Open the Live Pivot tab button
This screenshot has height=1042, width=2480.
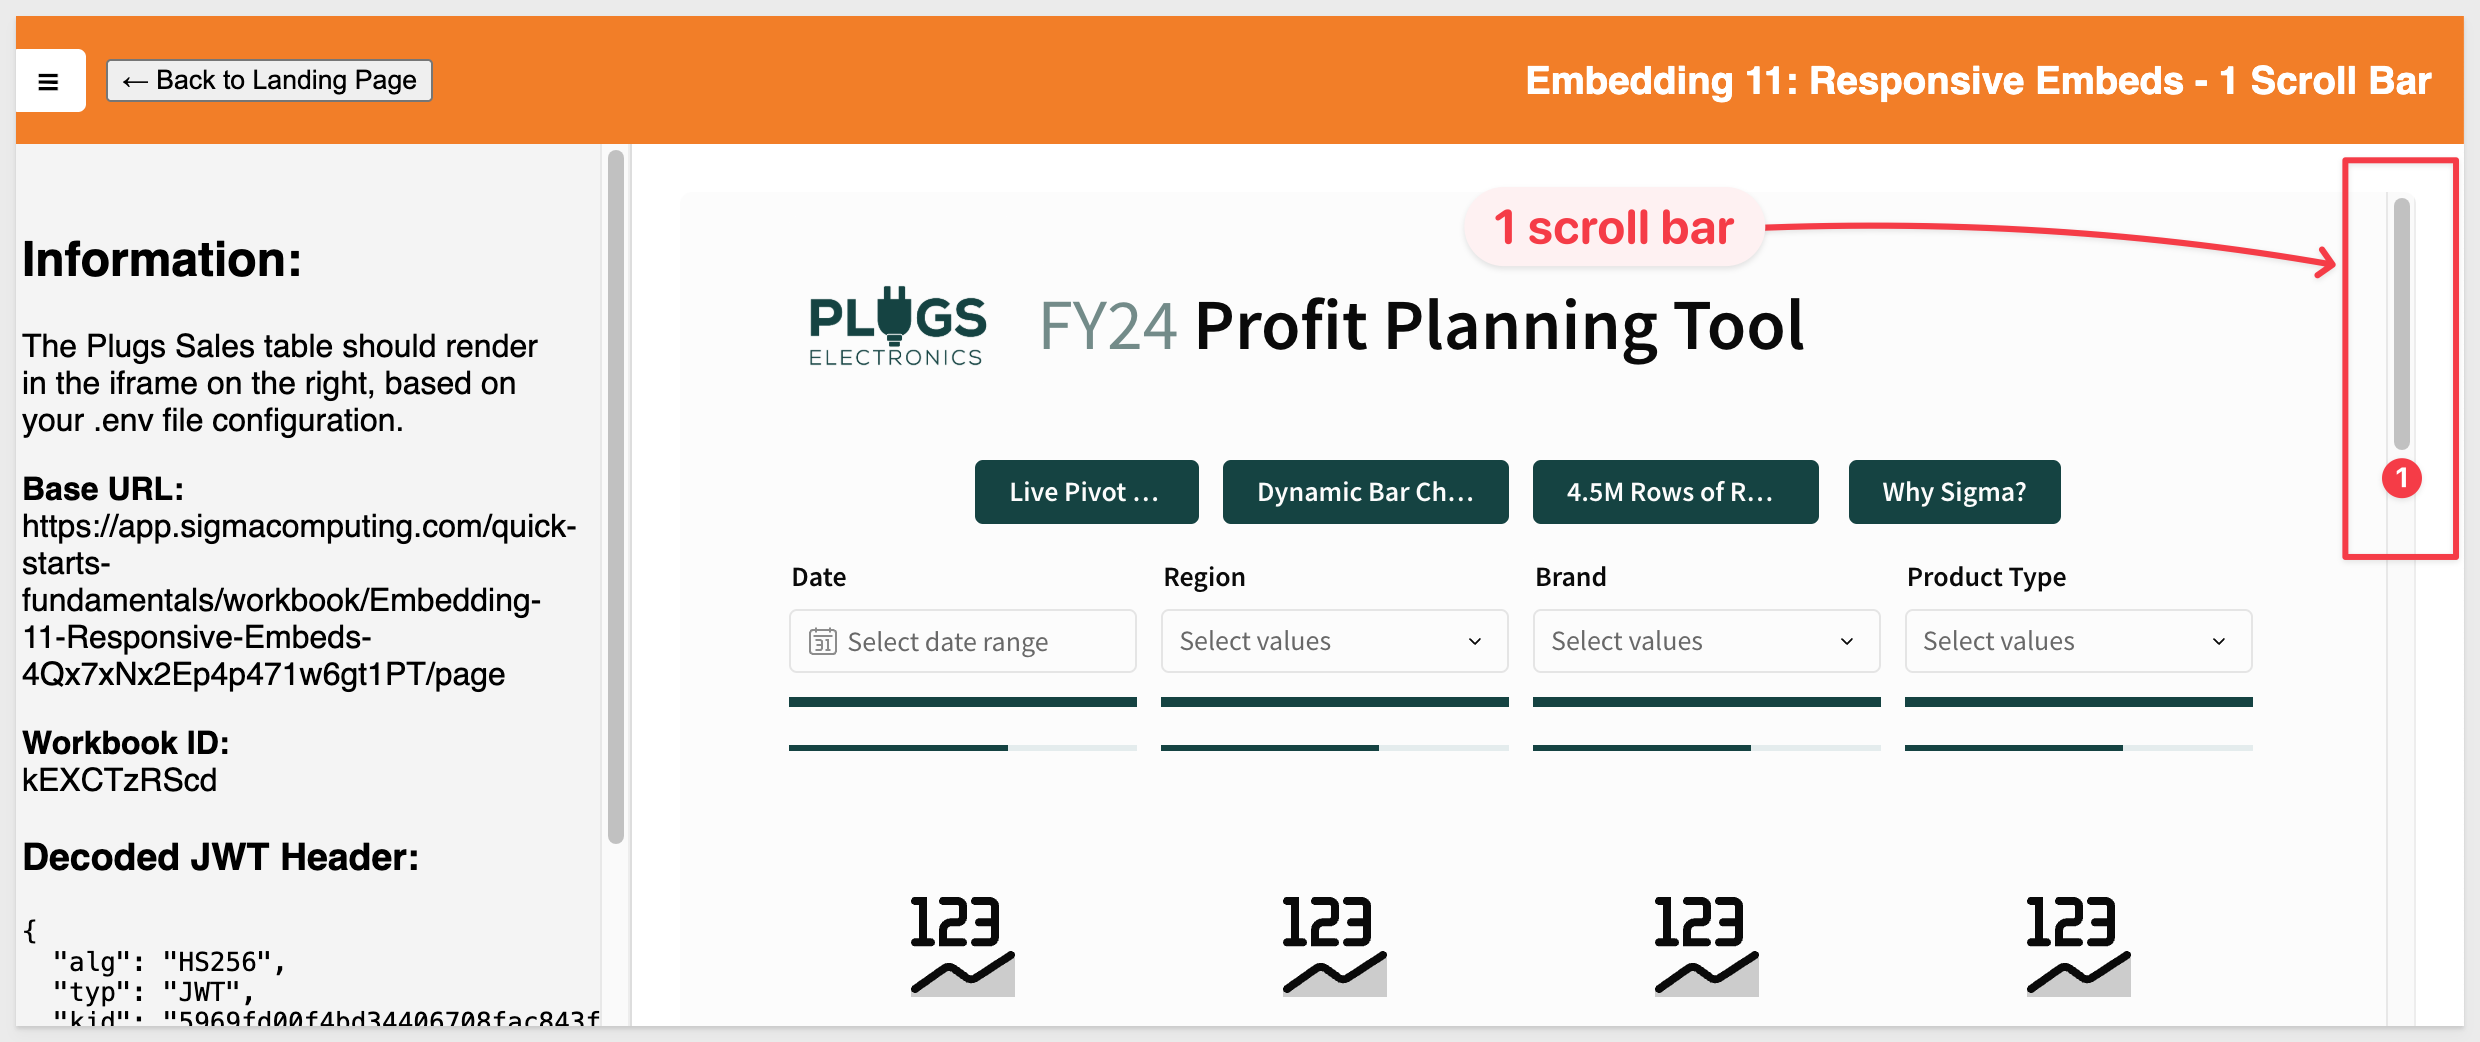coord(1086,492)
